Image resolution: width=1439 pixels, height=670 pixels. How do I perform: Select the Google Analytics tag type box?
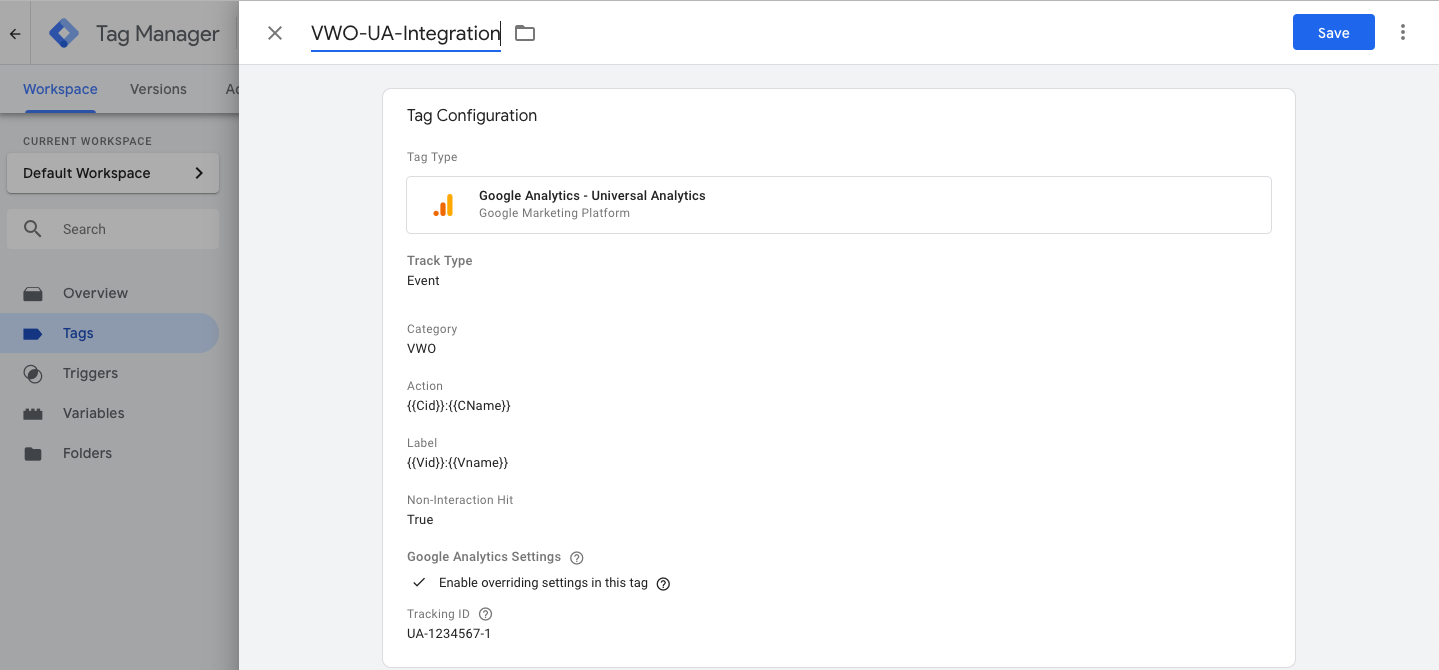tap(839, 205)
